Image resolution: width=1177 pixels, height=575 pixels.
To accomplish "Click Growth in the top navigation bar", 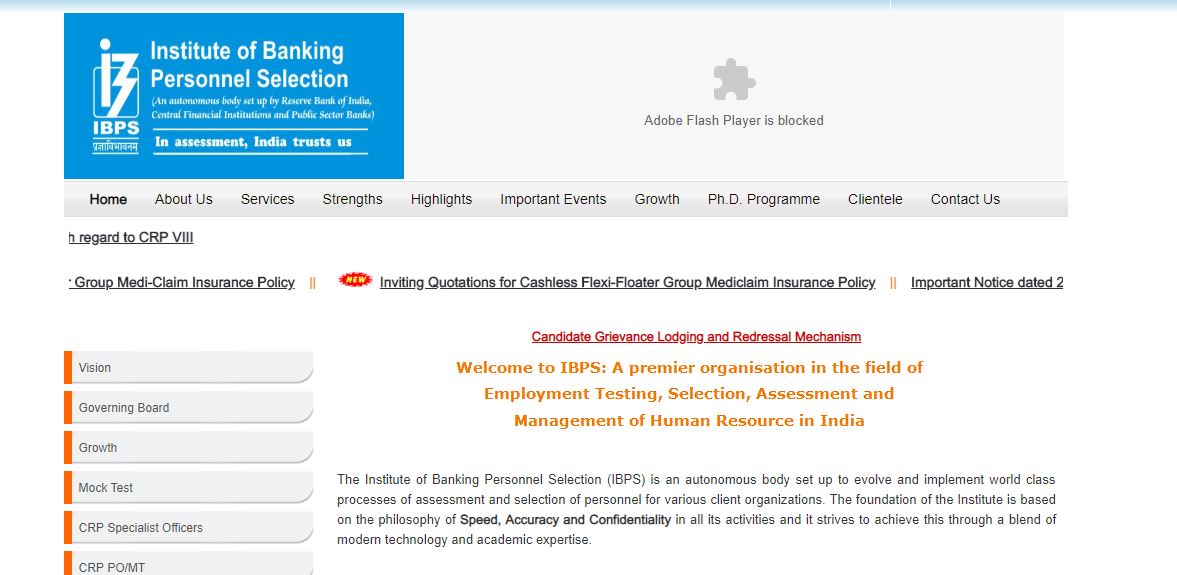I will click(x=657, y=199).
